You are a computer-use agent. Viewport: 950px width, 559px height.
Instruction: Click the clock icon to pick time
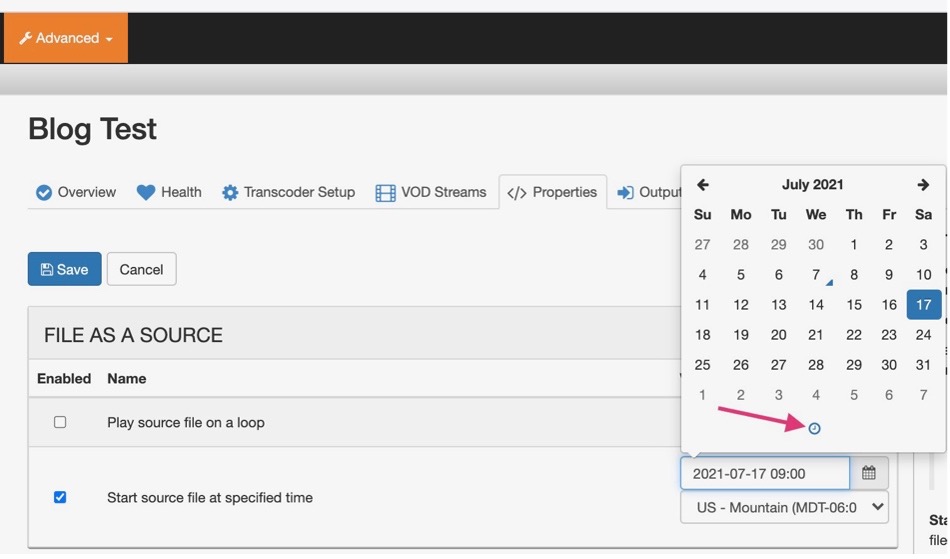(814, 429)
